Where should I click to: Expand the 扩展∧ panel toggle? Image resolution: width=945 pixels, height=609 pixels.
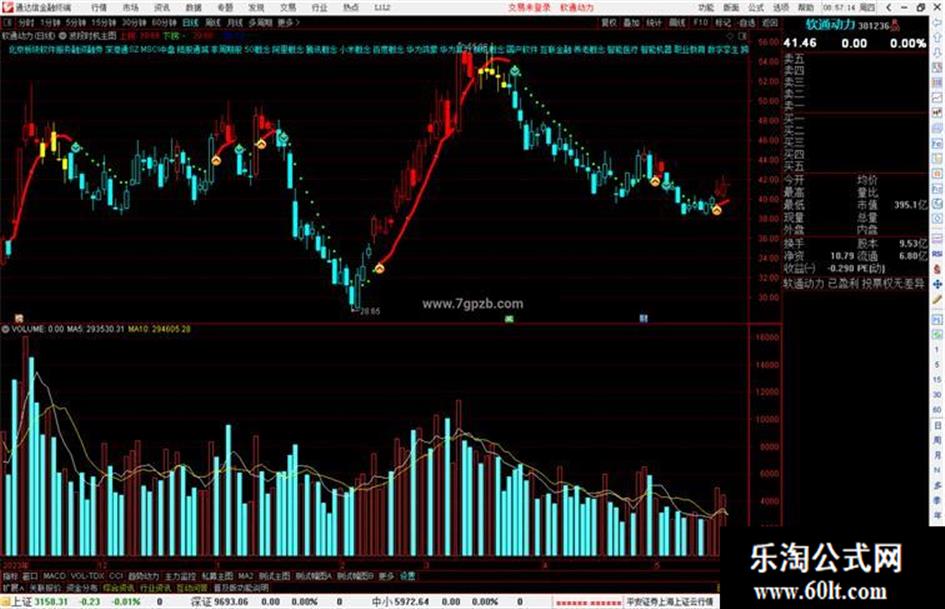pyautogui.click(x=13, y=588)
